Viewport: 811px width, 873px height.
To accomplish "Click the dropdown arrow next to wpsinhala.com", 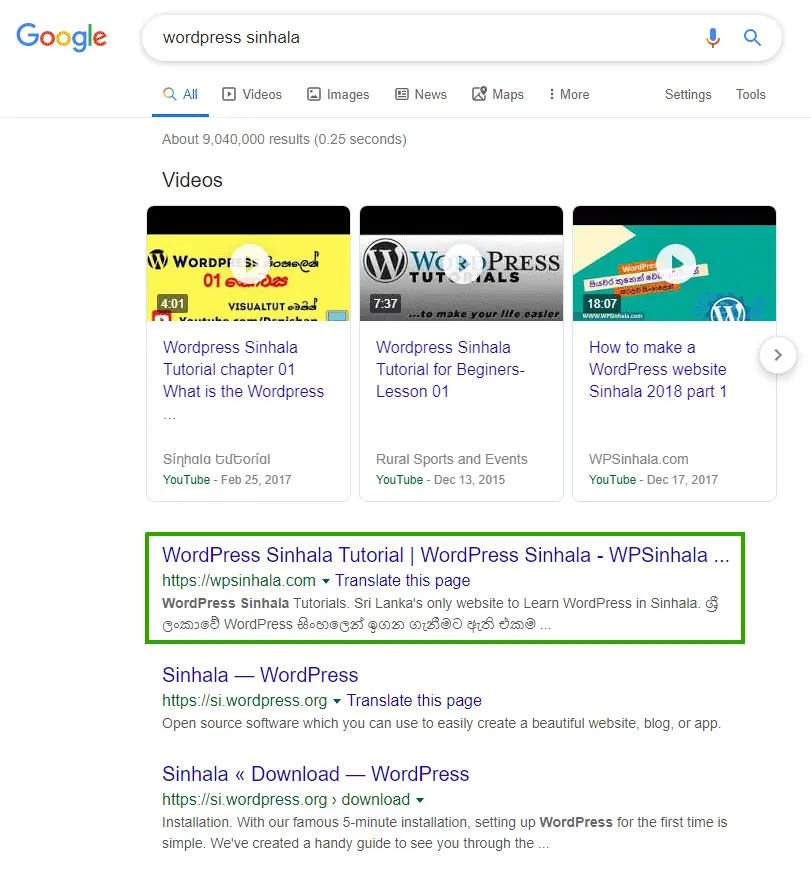I will pos(326,581).
